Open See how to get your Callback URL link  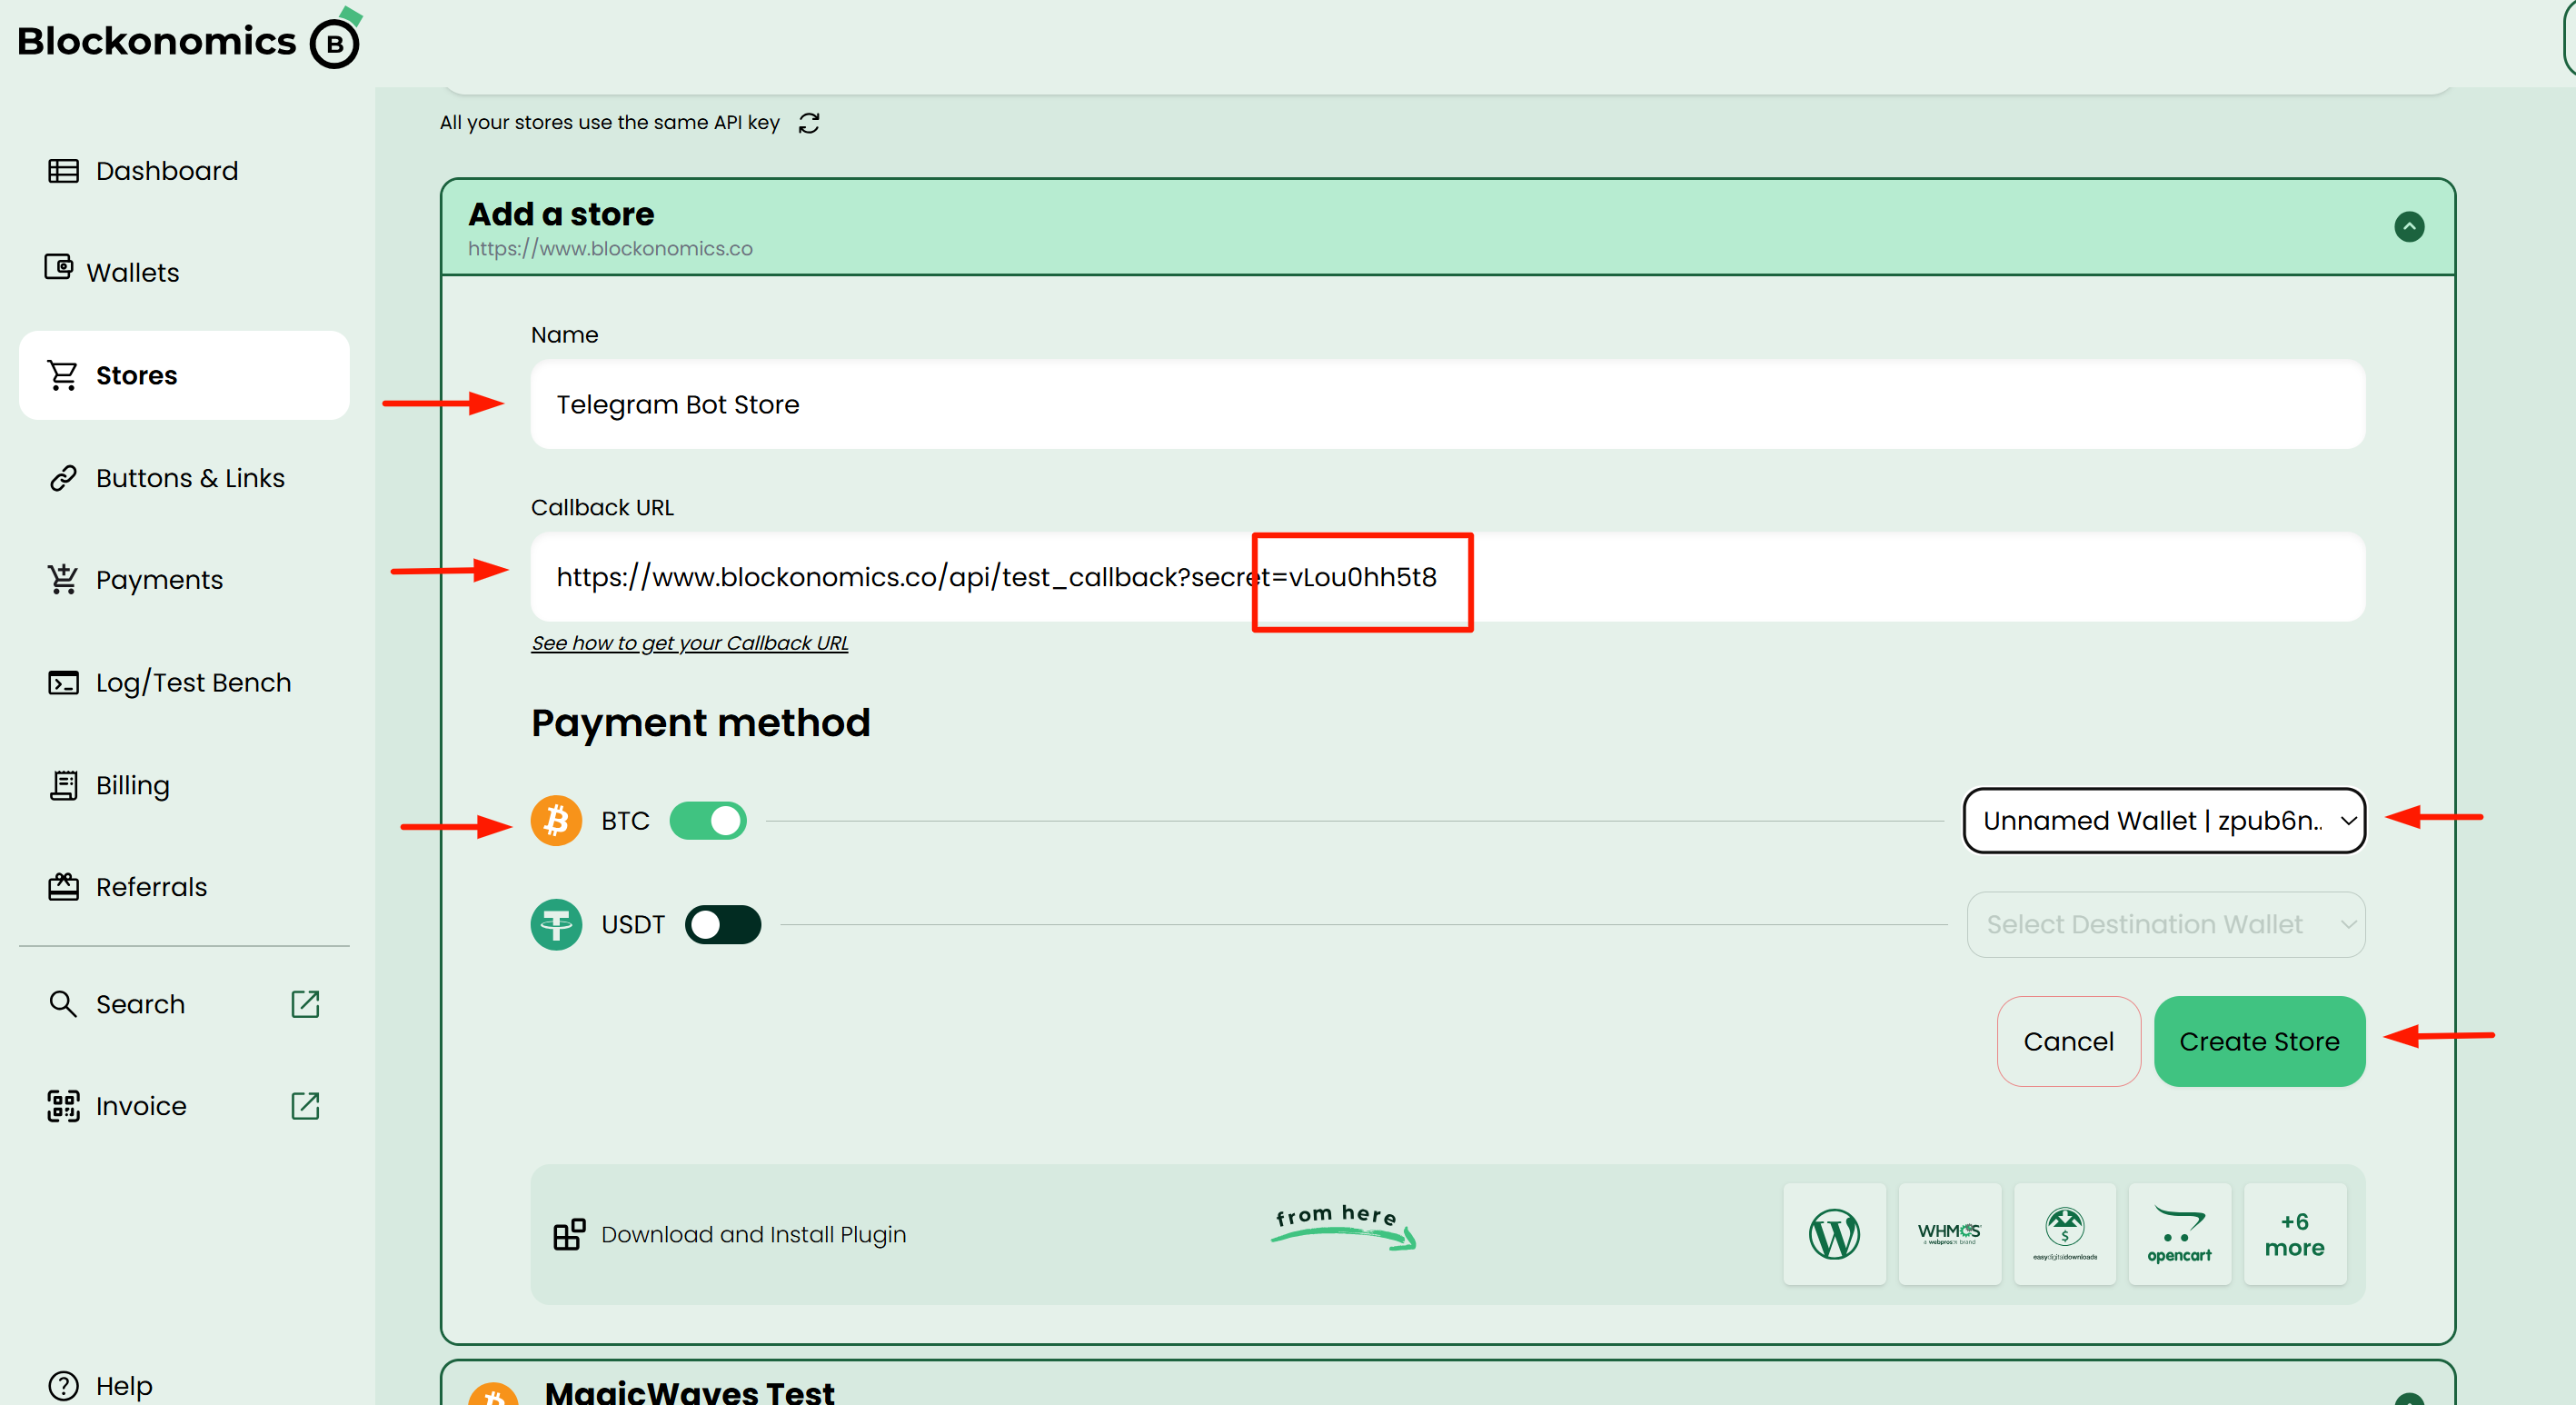click(x=689, y=643)
